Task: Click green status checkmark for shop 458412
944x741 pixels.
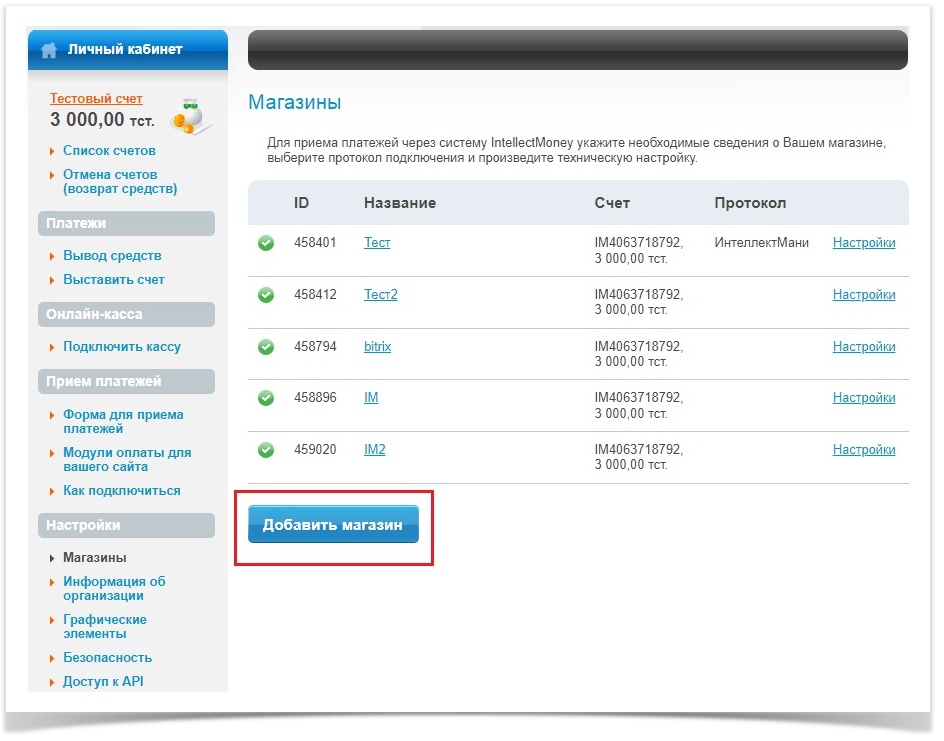Action: pos(266,295)
